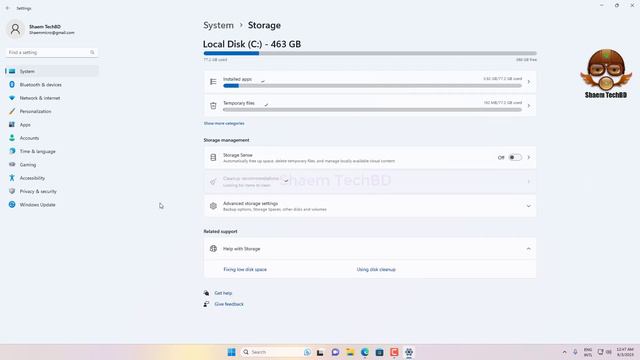
Task: Open 'Using disk cleanup' link
Action: tap(376, 269)
